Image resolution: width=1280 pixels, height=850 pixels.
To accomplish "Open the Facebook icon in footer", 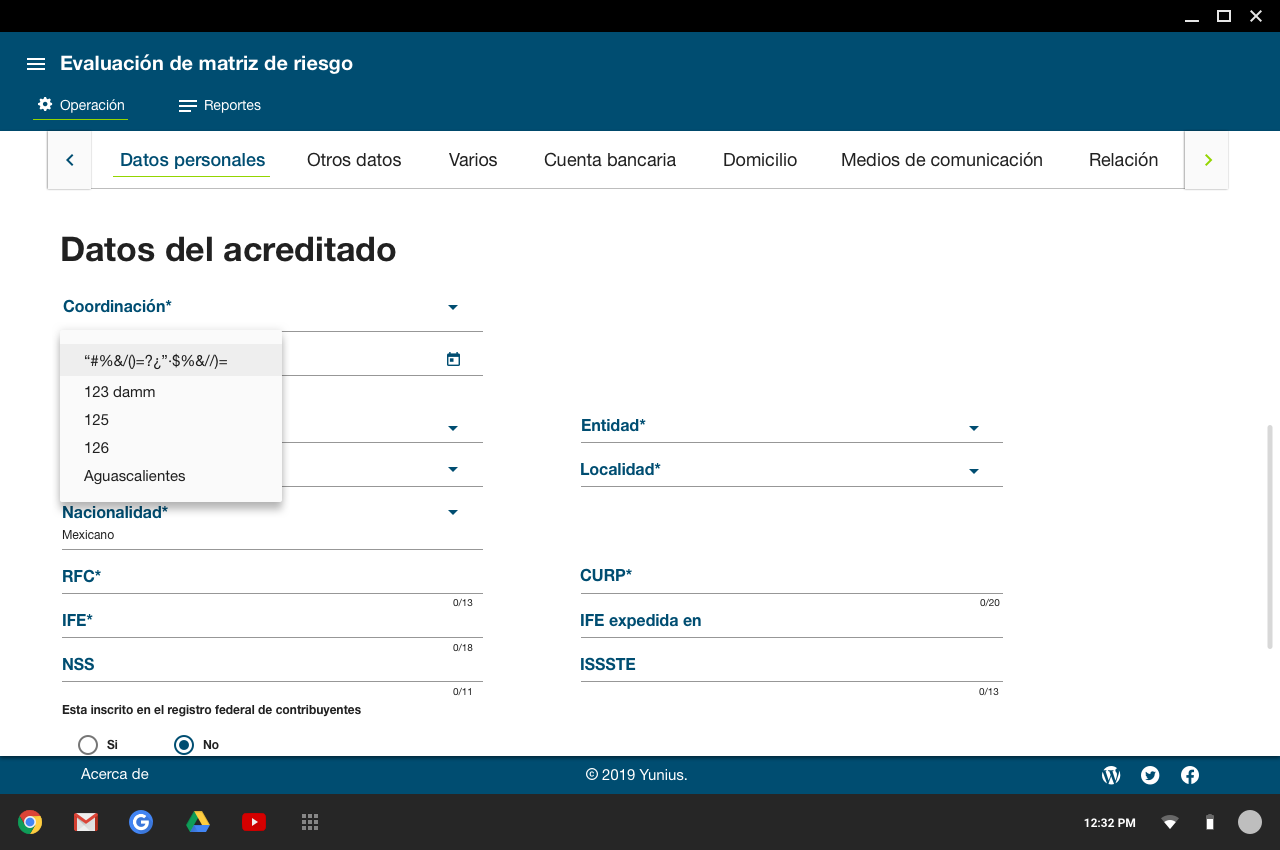I will tap(1190, 775).
